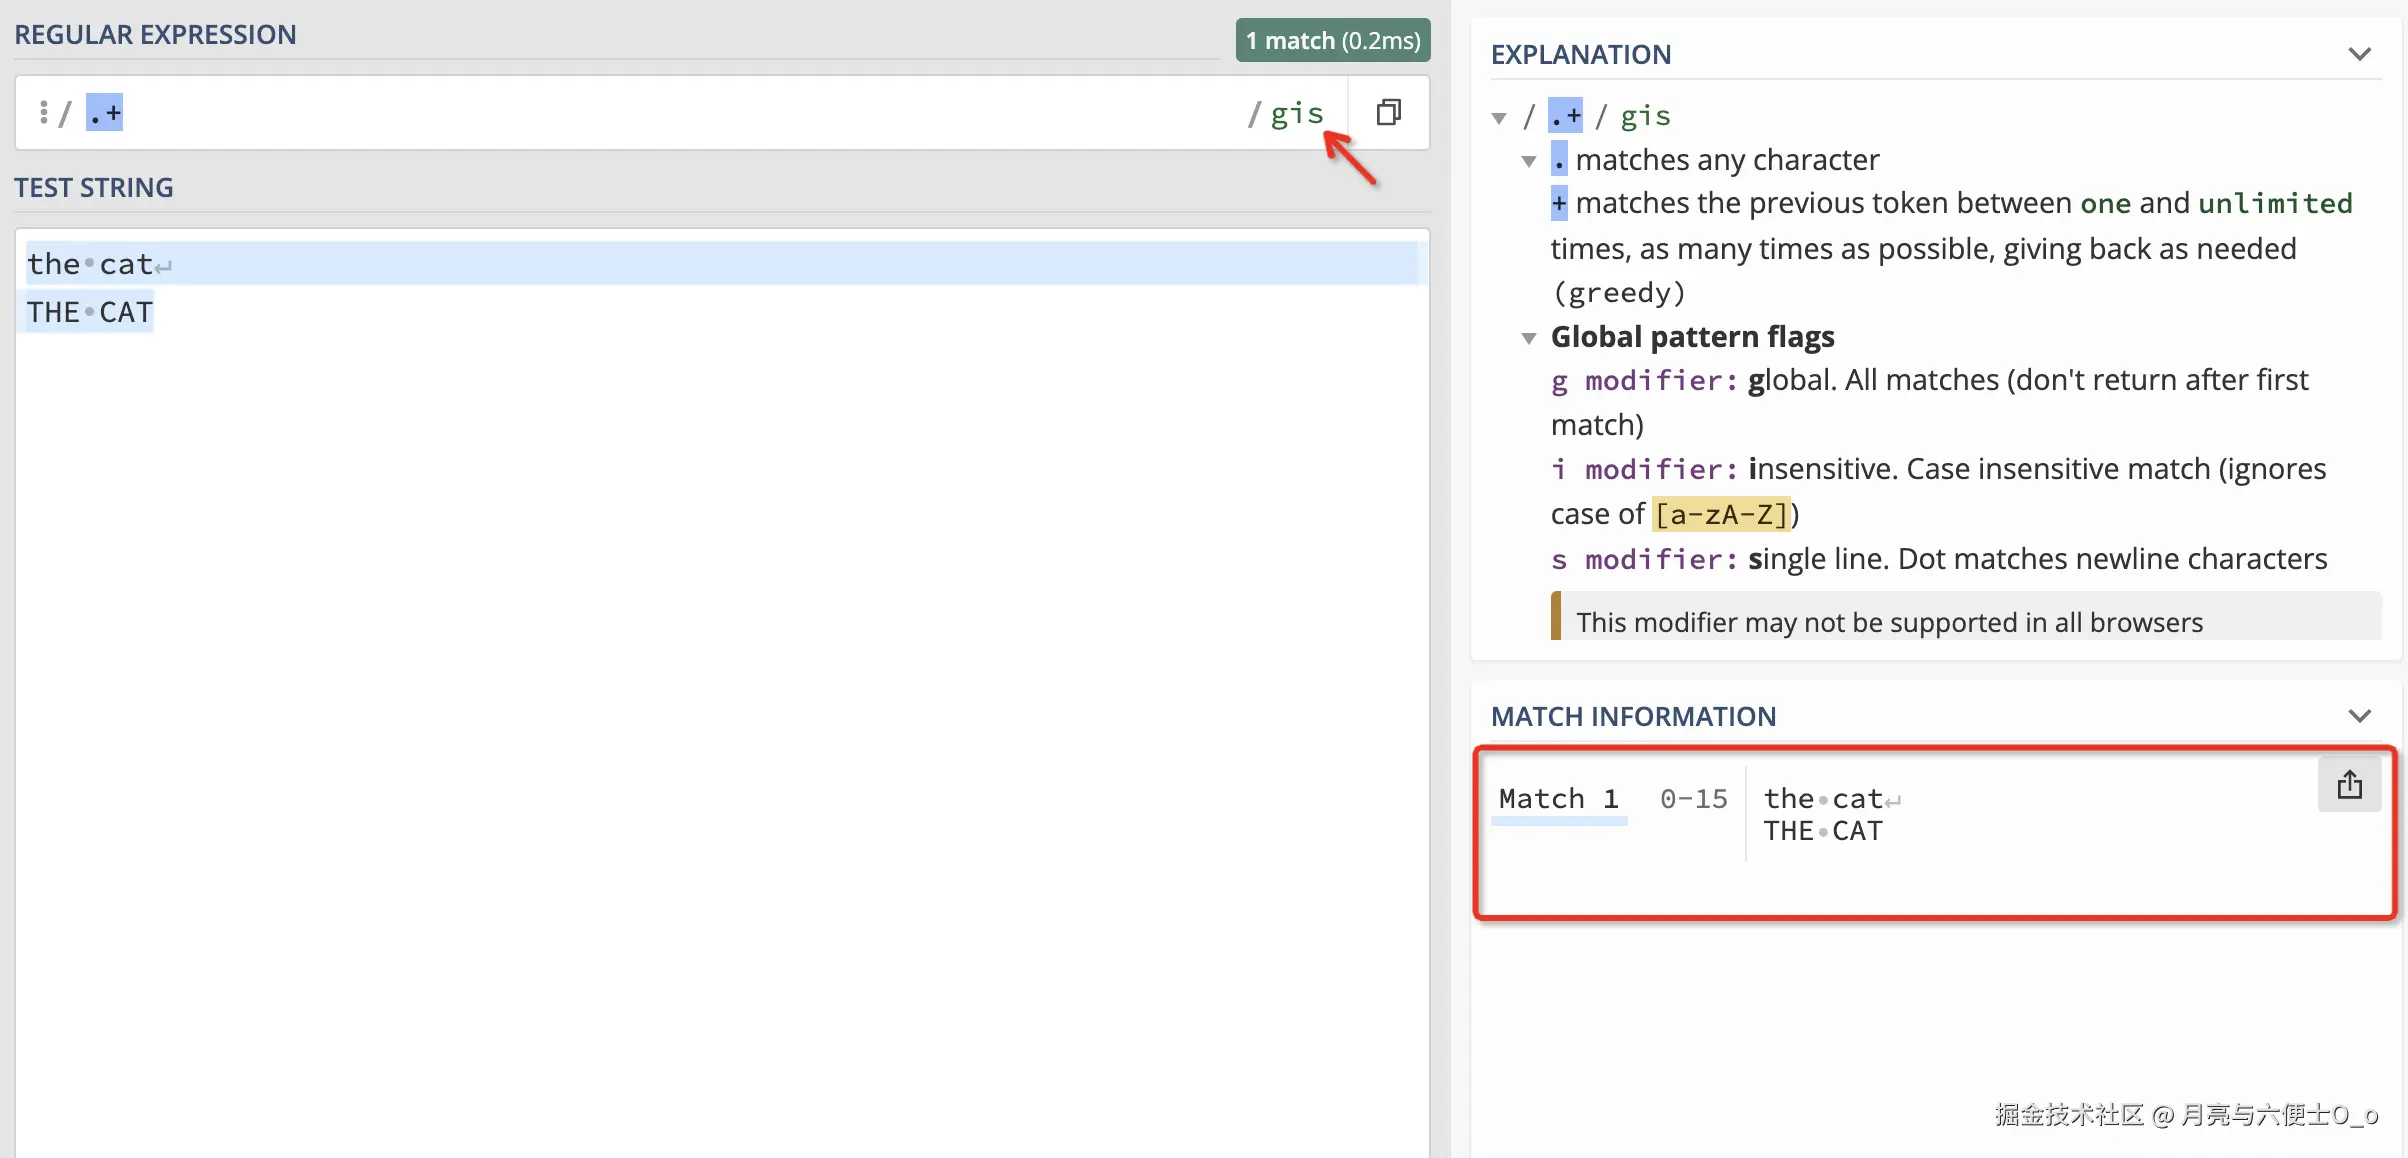This screenshot has width=2408, height=1158.
Task: Open the delimiter options dots icon
Action: (x=43, y=113)
